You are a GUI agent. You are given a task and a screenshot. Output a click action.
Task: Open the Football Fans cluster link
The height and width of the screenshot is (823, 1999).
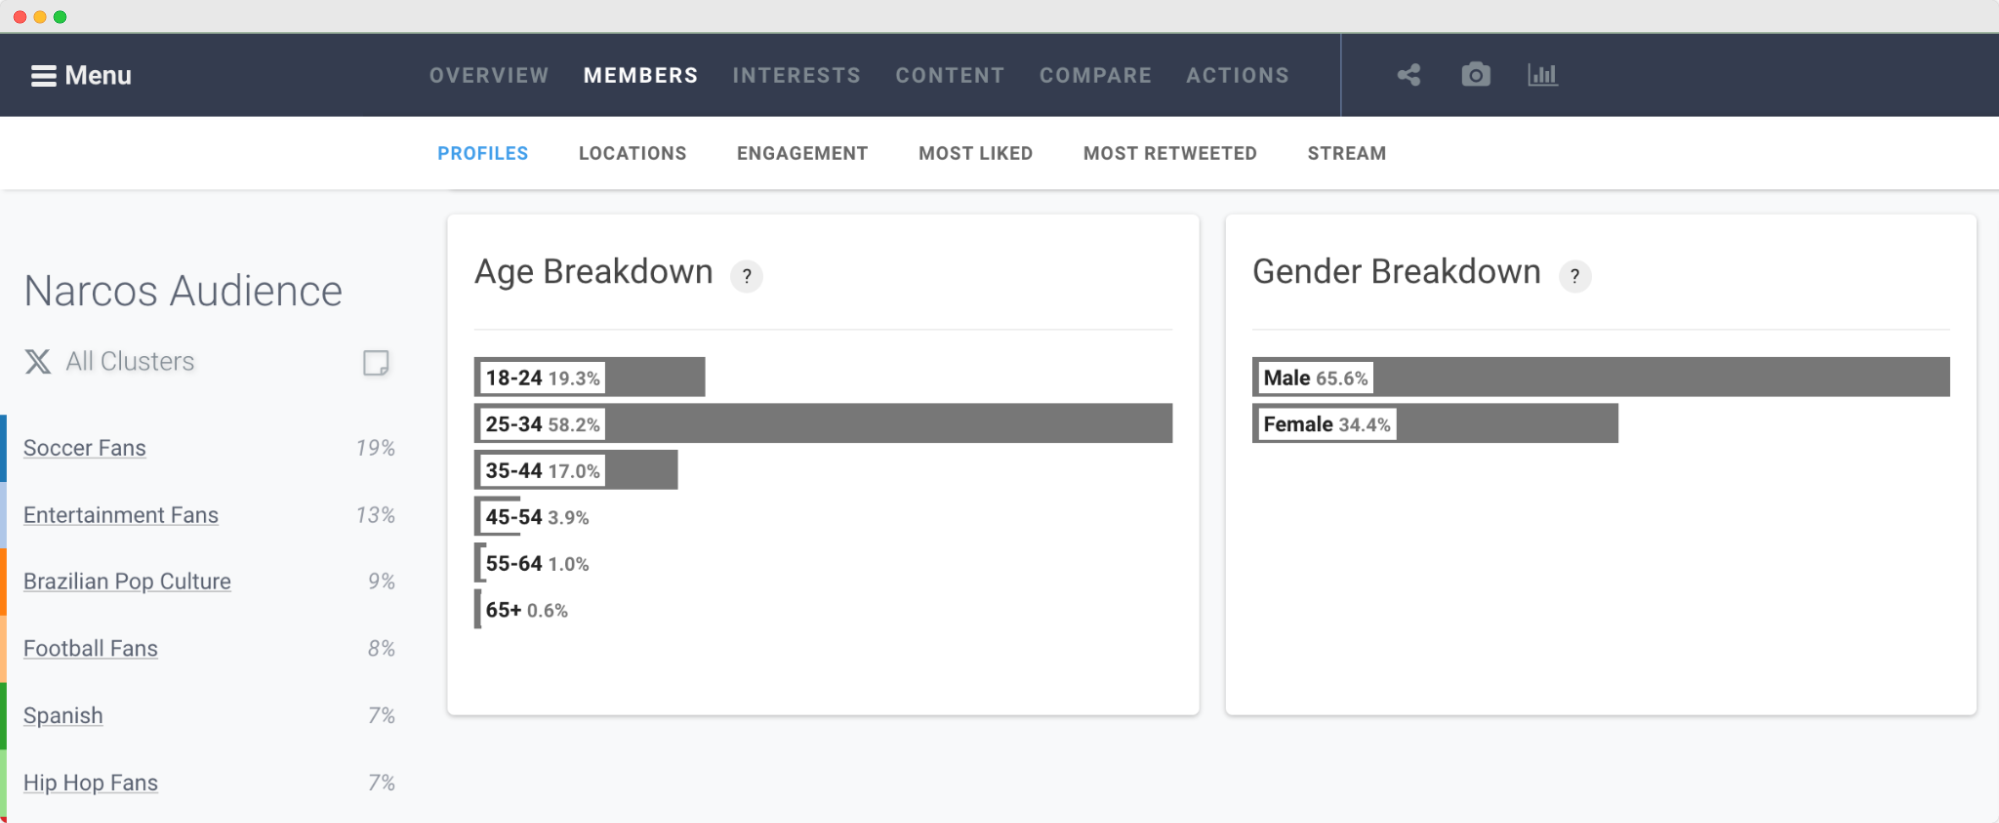pos(91,649)
